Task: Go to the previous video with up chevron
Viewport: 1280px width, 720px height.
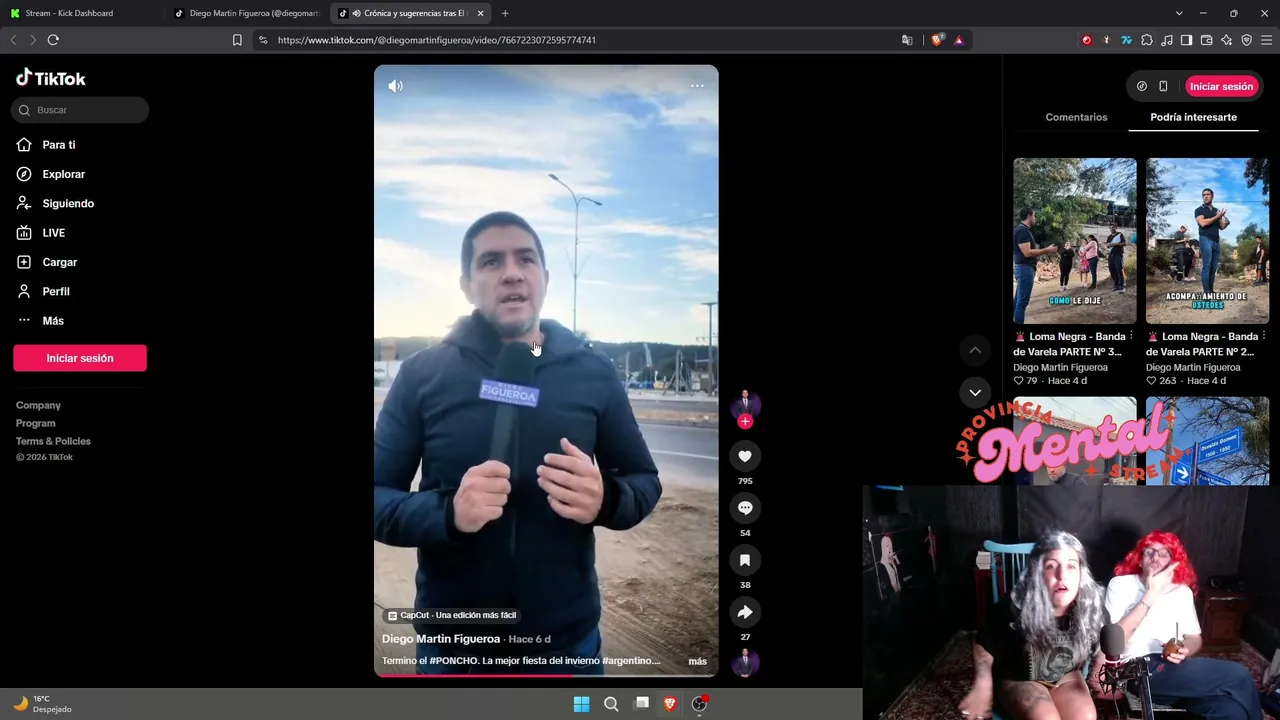Action: coord(975,350)
